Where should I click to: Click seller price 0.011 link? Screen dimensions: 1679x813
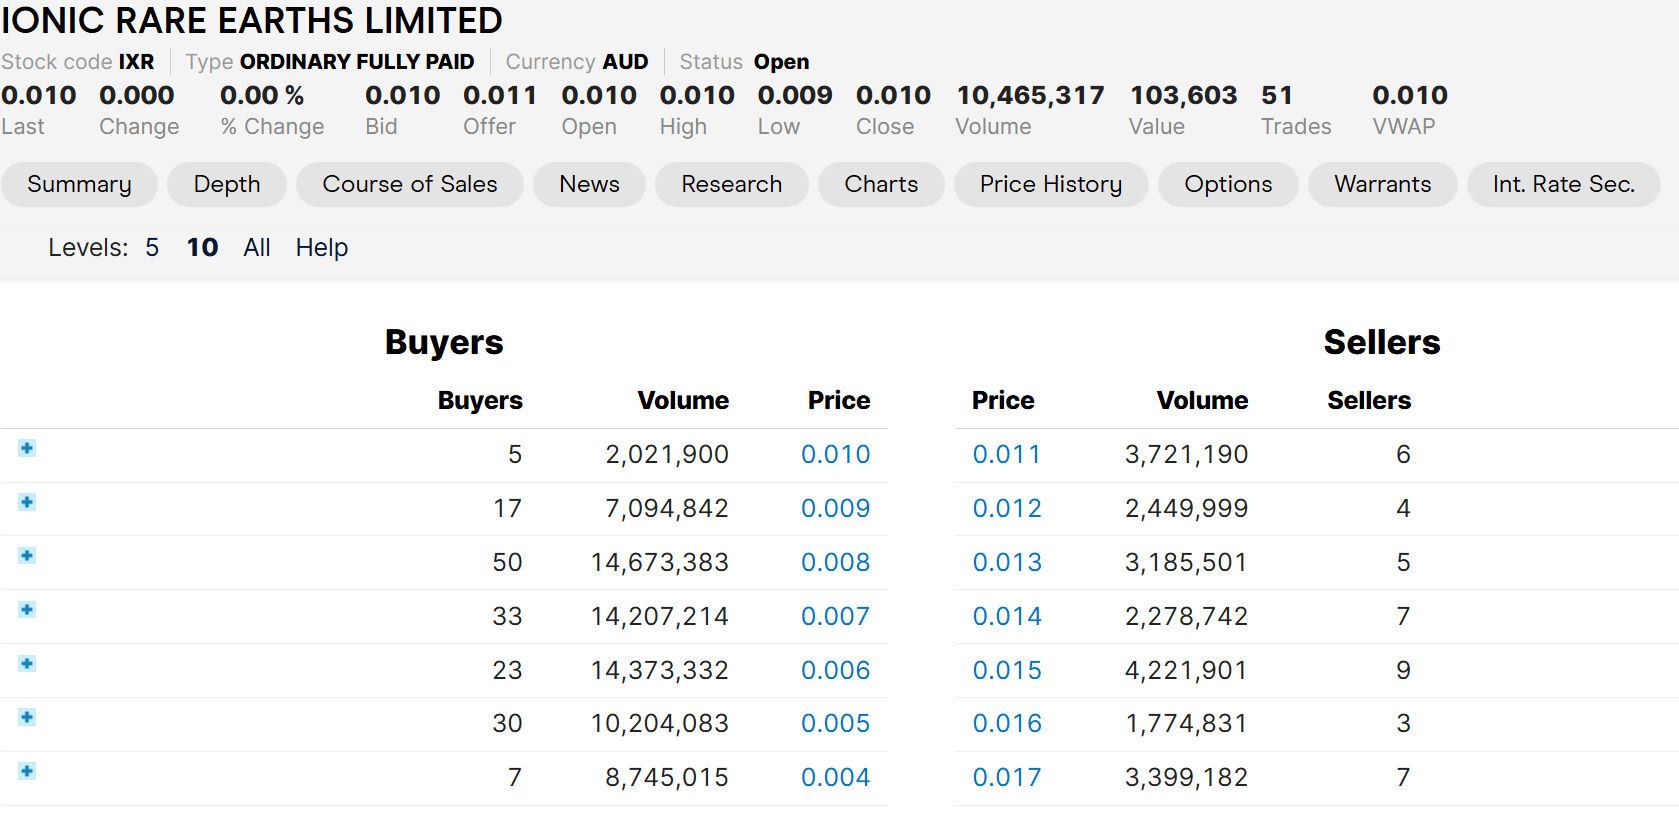[x=1006, y=455]
